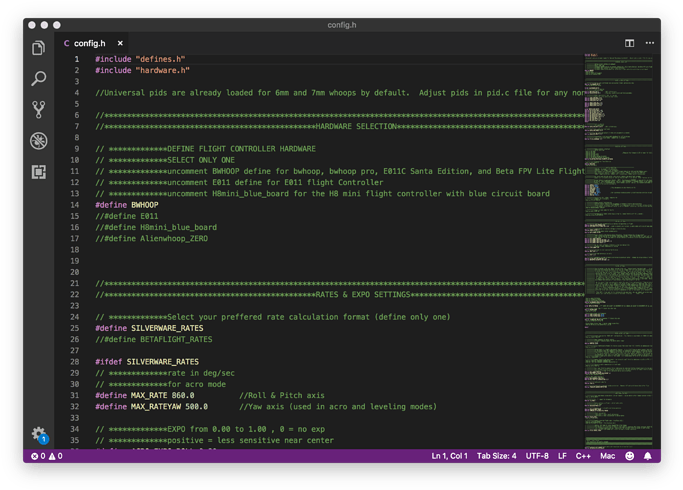Open the Search view in sidebar
The image size is (683, 490).
pyautogui.click(x=39, y=78)
